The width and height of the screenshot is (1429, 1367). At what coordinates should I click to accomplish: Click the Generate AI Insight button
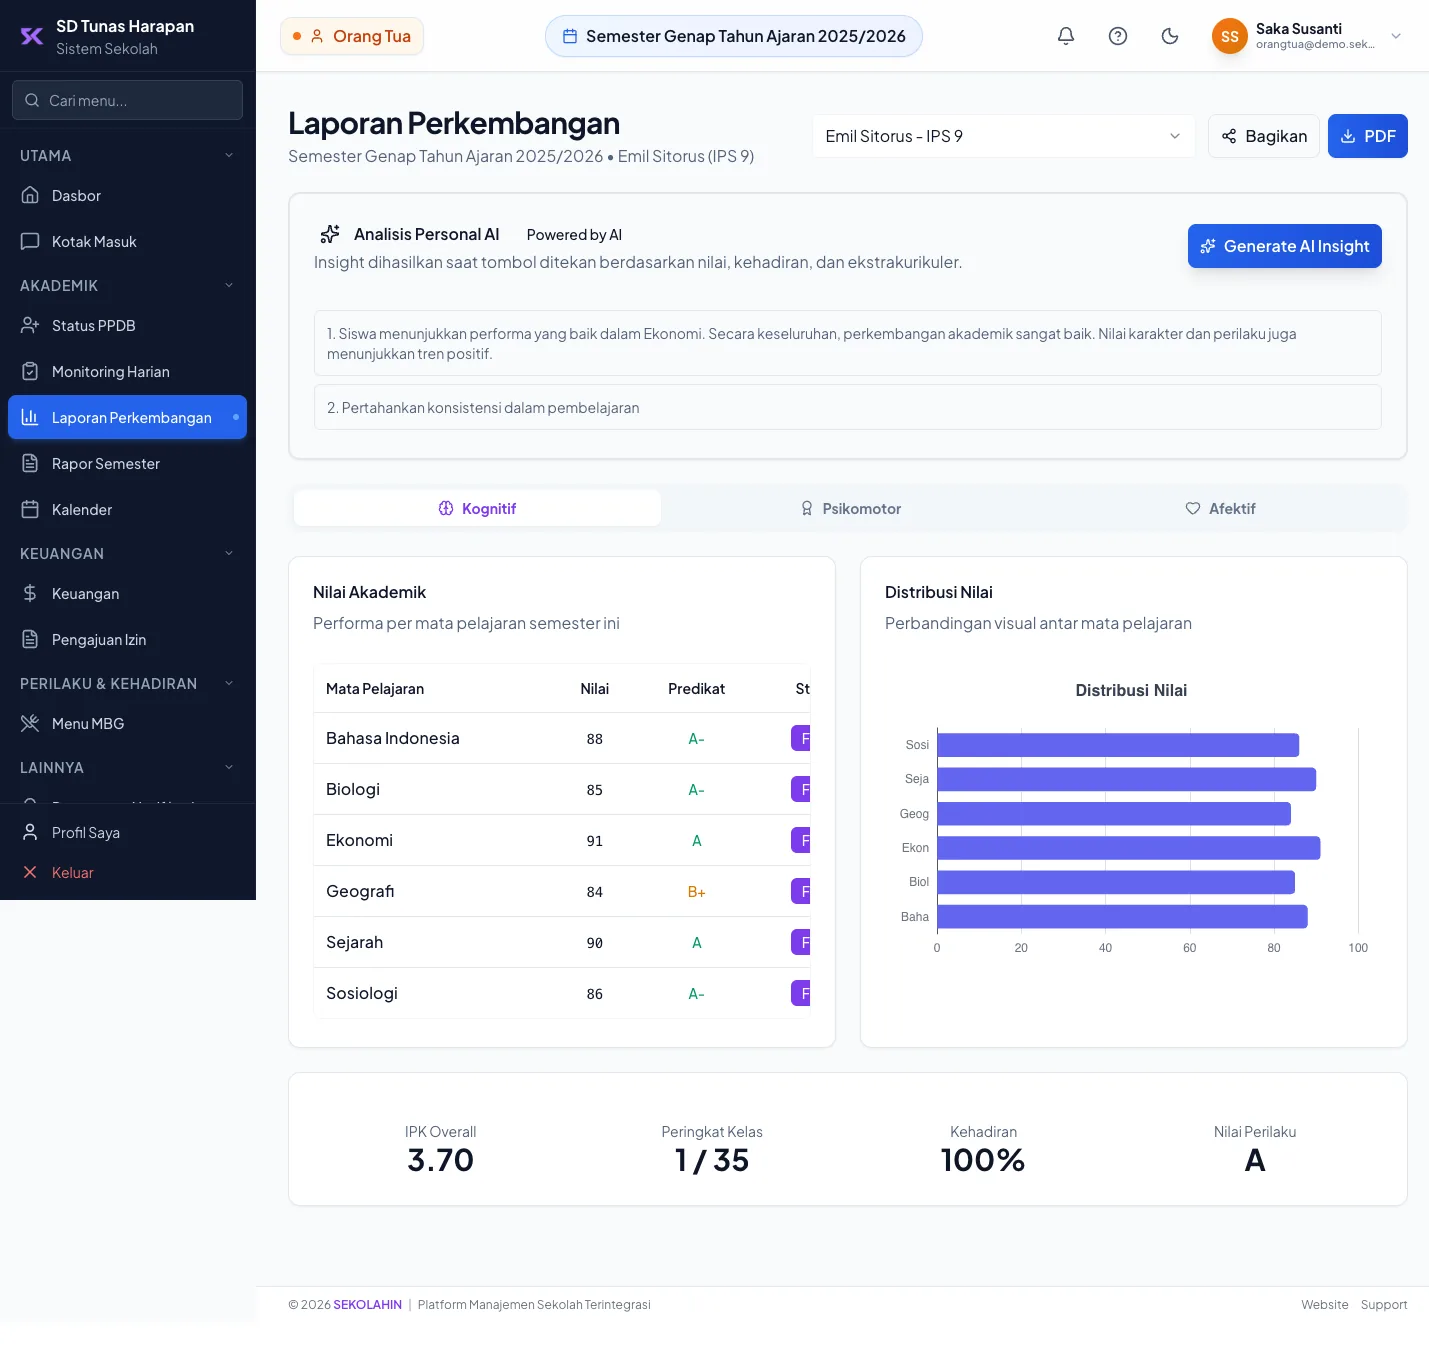(1285, 246)
